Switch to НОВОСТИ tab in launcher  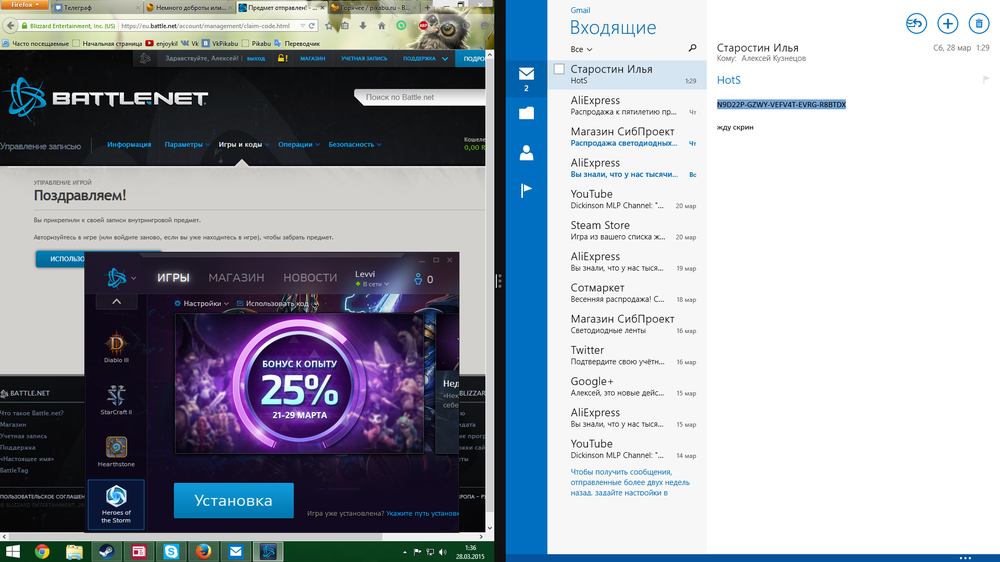pos(310,277)
